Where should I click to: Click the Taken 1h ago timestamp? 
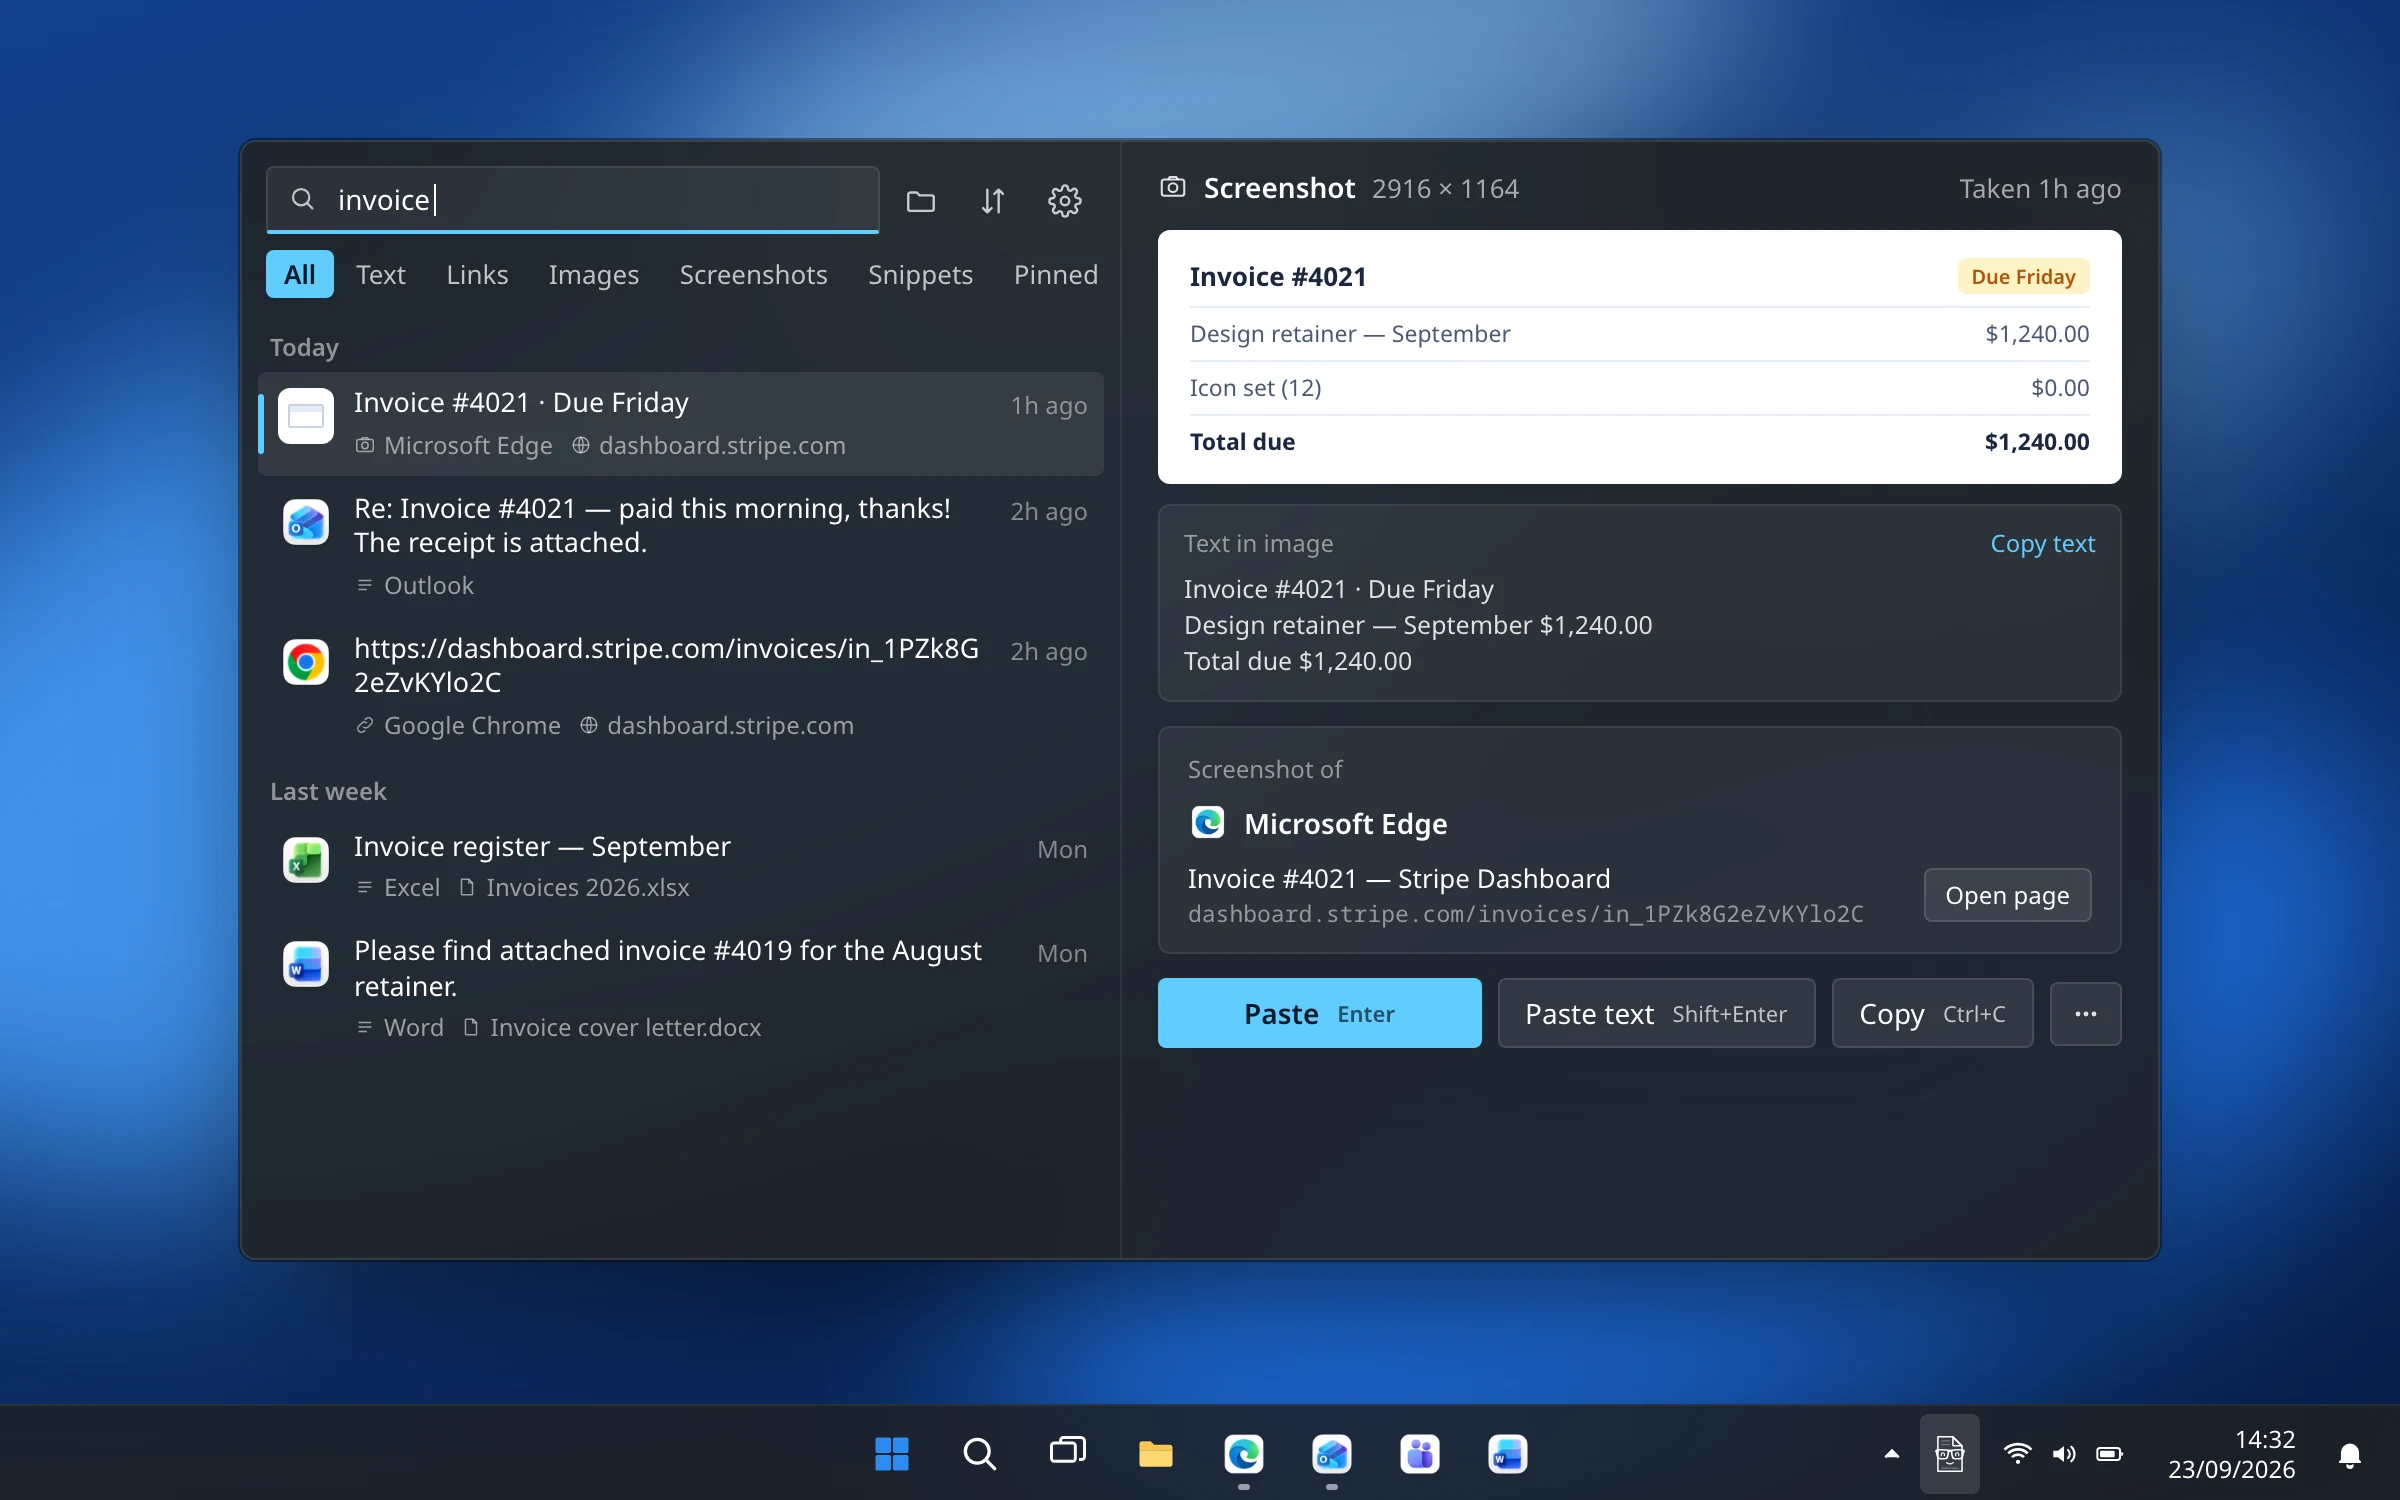tap(2040, 189)
